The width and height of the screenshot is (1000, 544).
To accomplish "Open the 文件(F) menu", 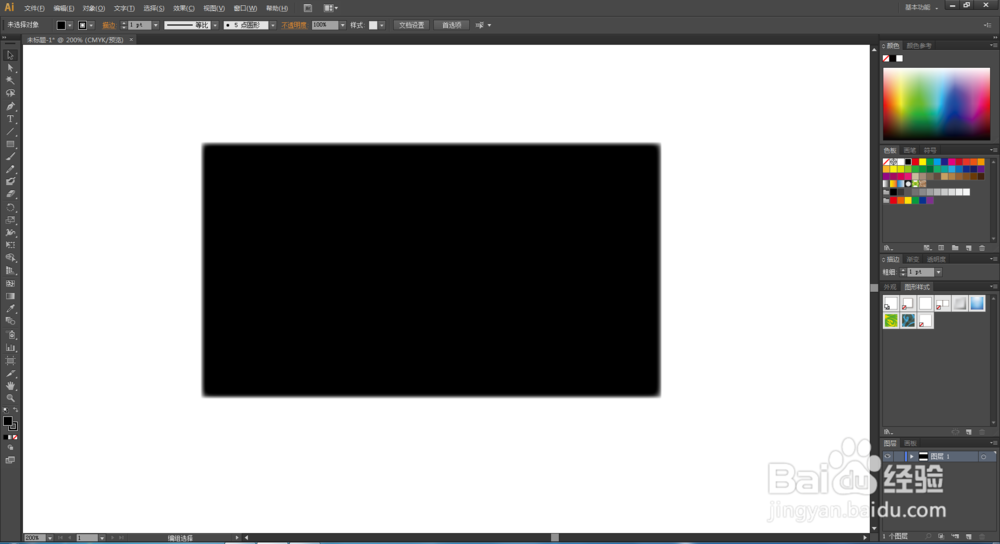I will pos(34,8).
